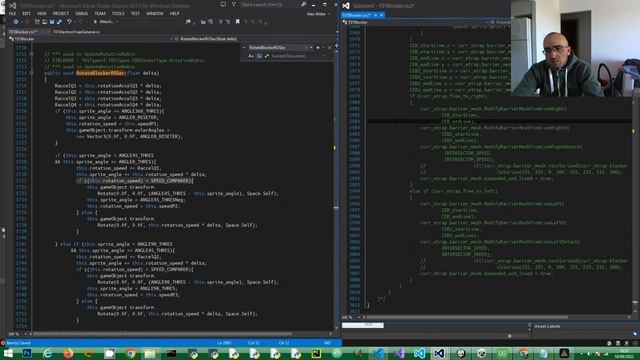
Task: Click the right editor vertical scrollbar
Action: point(635,204)
